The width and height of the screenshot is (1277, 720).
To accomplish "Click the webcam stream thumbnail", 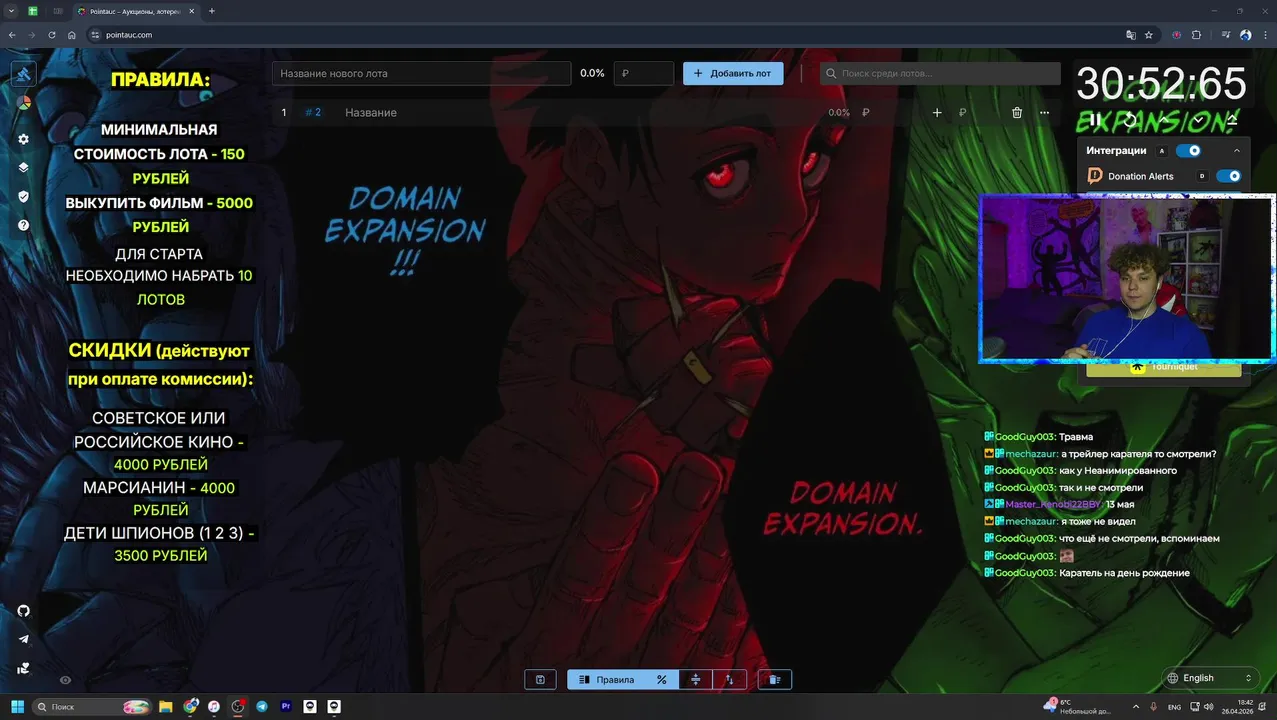I will click(1127, 278).
